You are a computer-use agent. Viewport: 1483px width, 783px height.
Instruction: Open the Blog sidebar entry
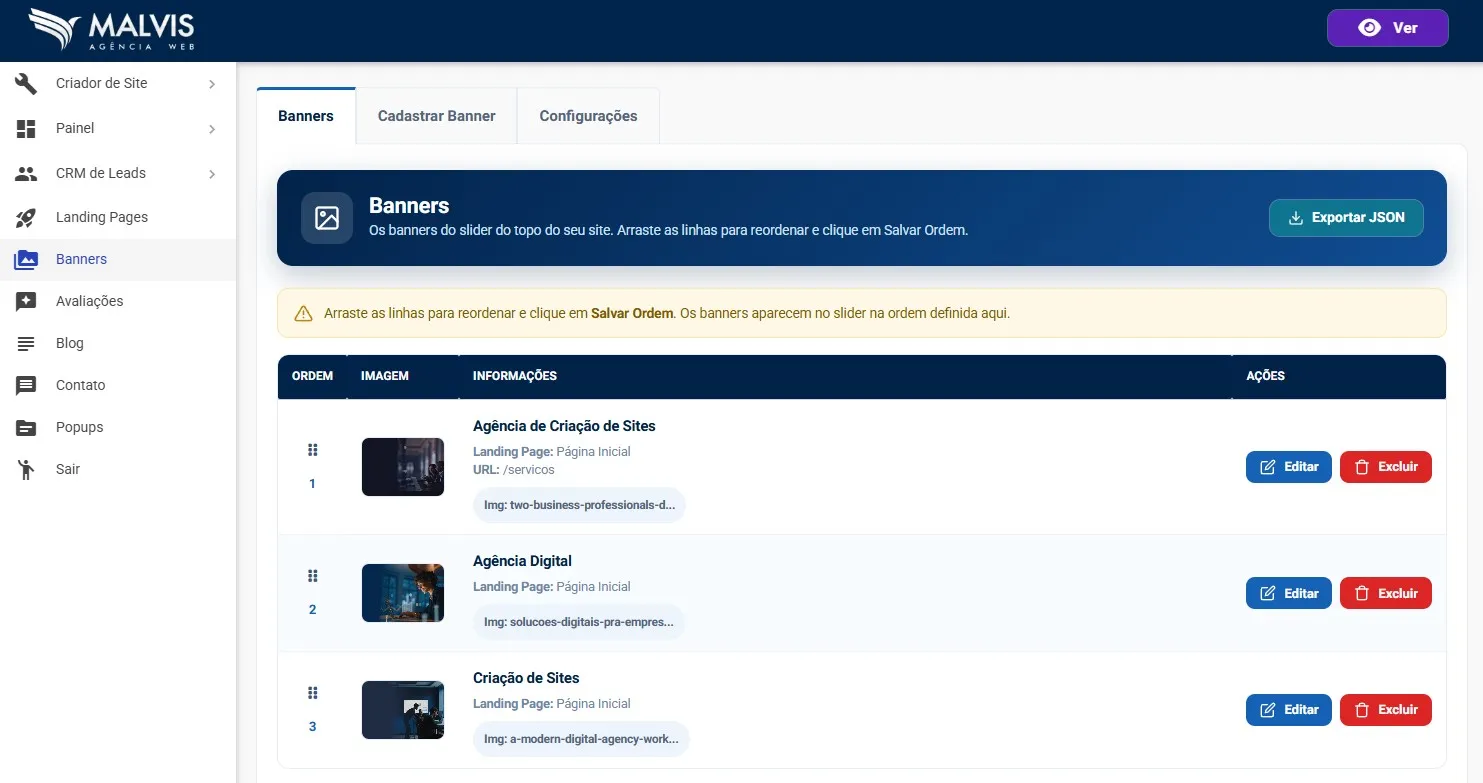(x=118, y=343)
